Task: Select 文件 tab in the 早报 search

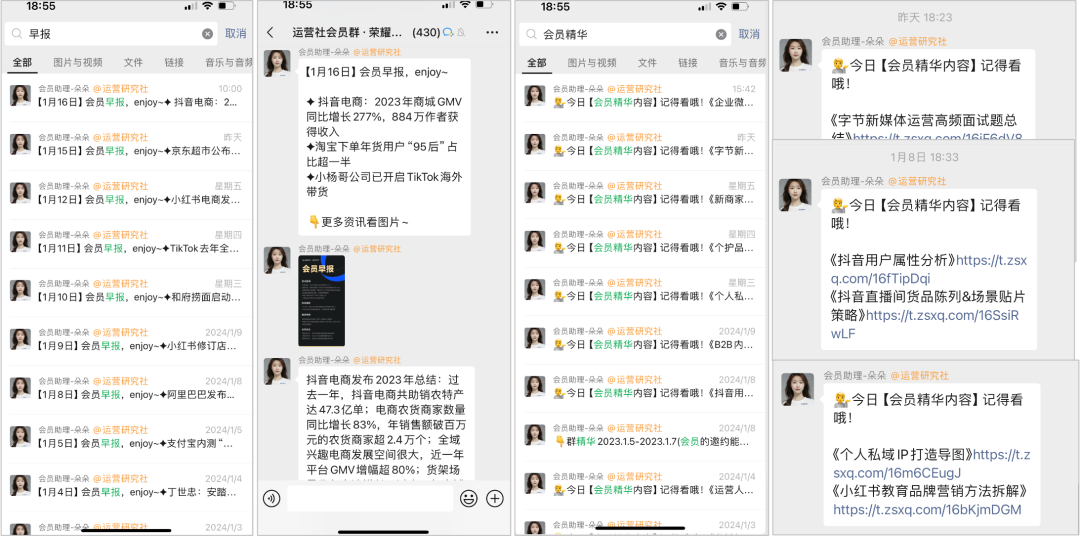Action: click(x=134, y=63)
